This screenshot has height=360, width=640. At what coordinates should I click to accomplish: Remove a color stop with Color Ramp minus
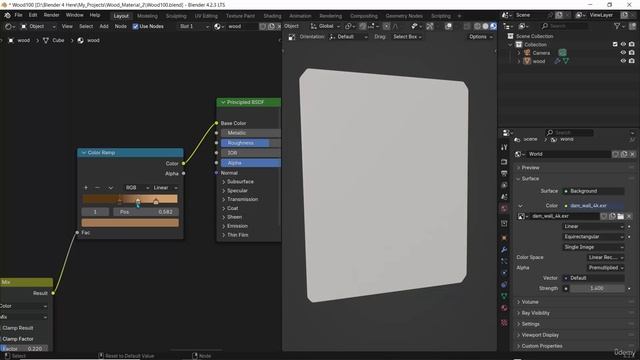[97, 188]
